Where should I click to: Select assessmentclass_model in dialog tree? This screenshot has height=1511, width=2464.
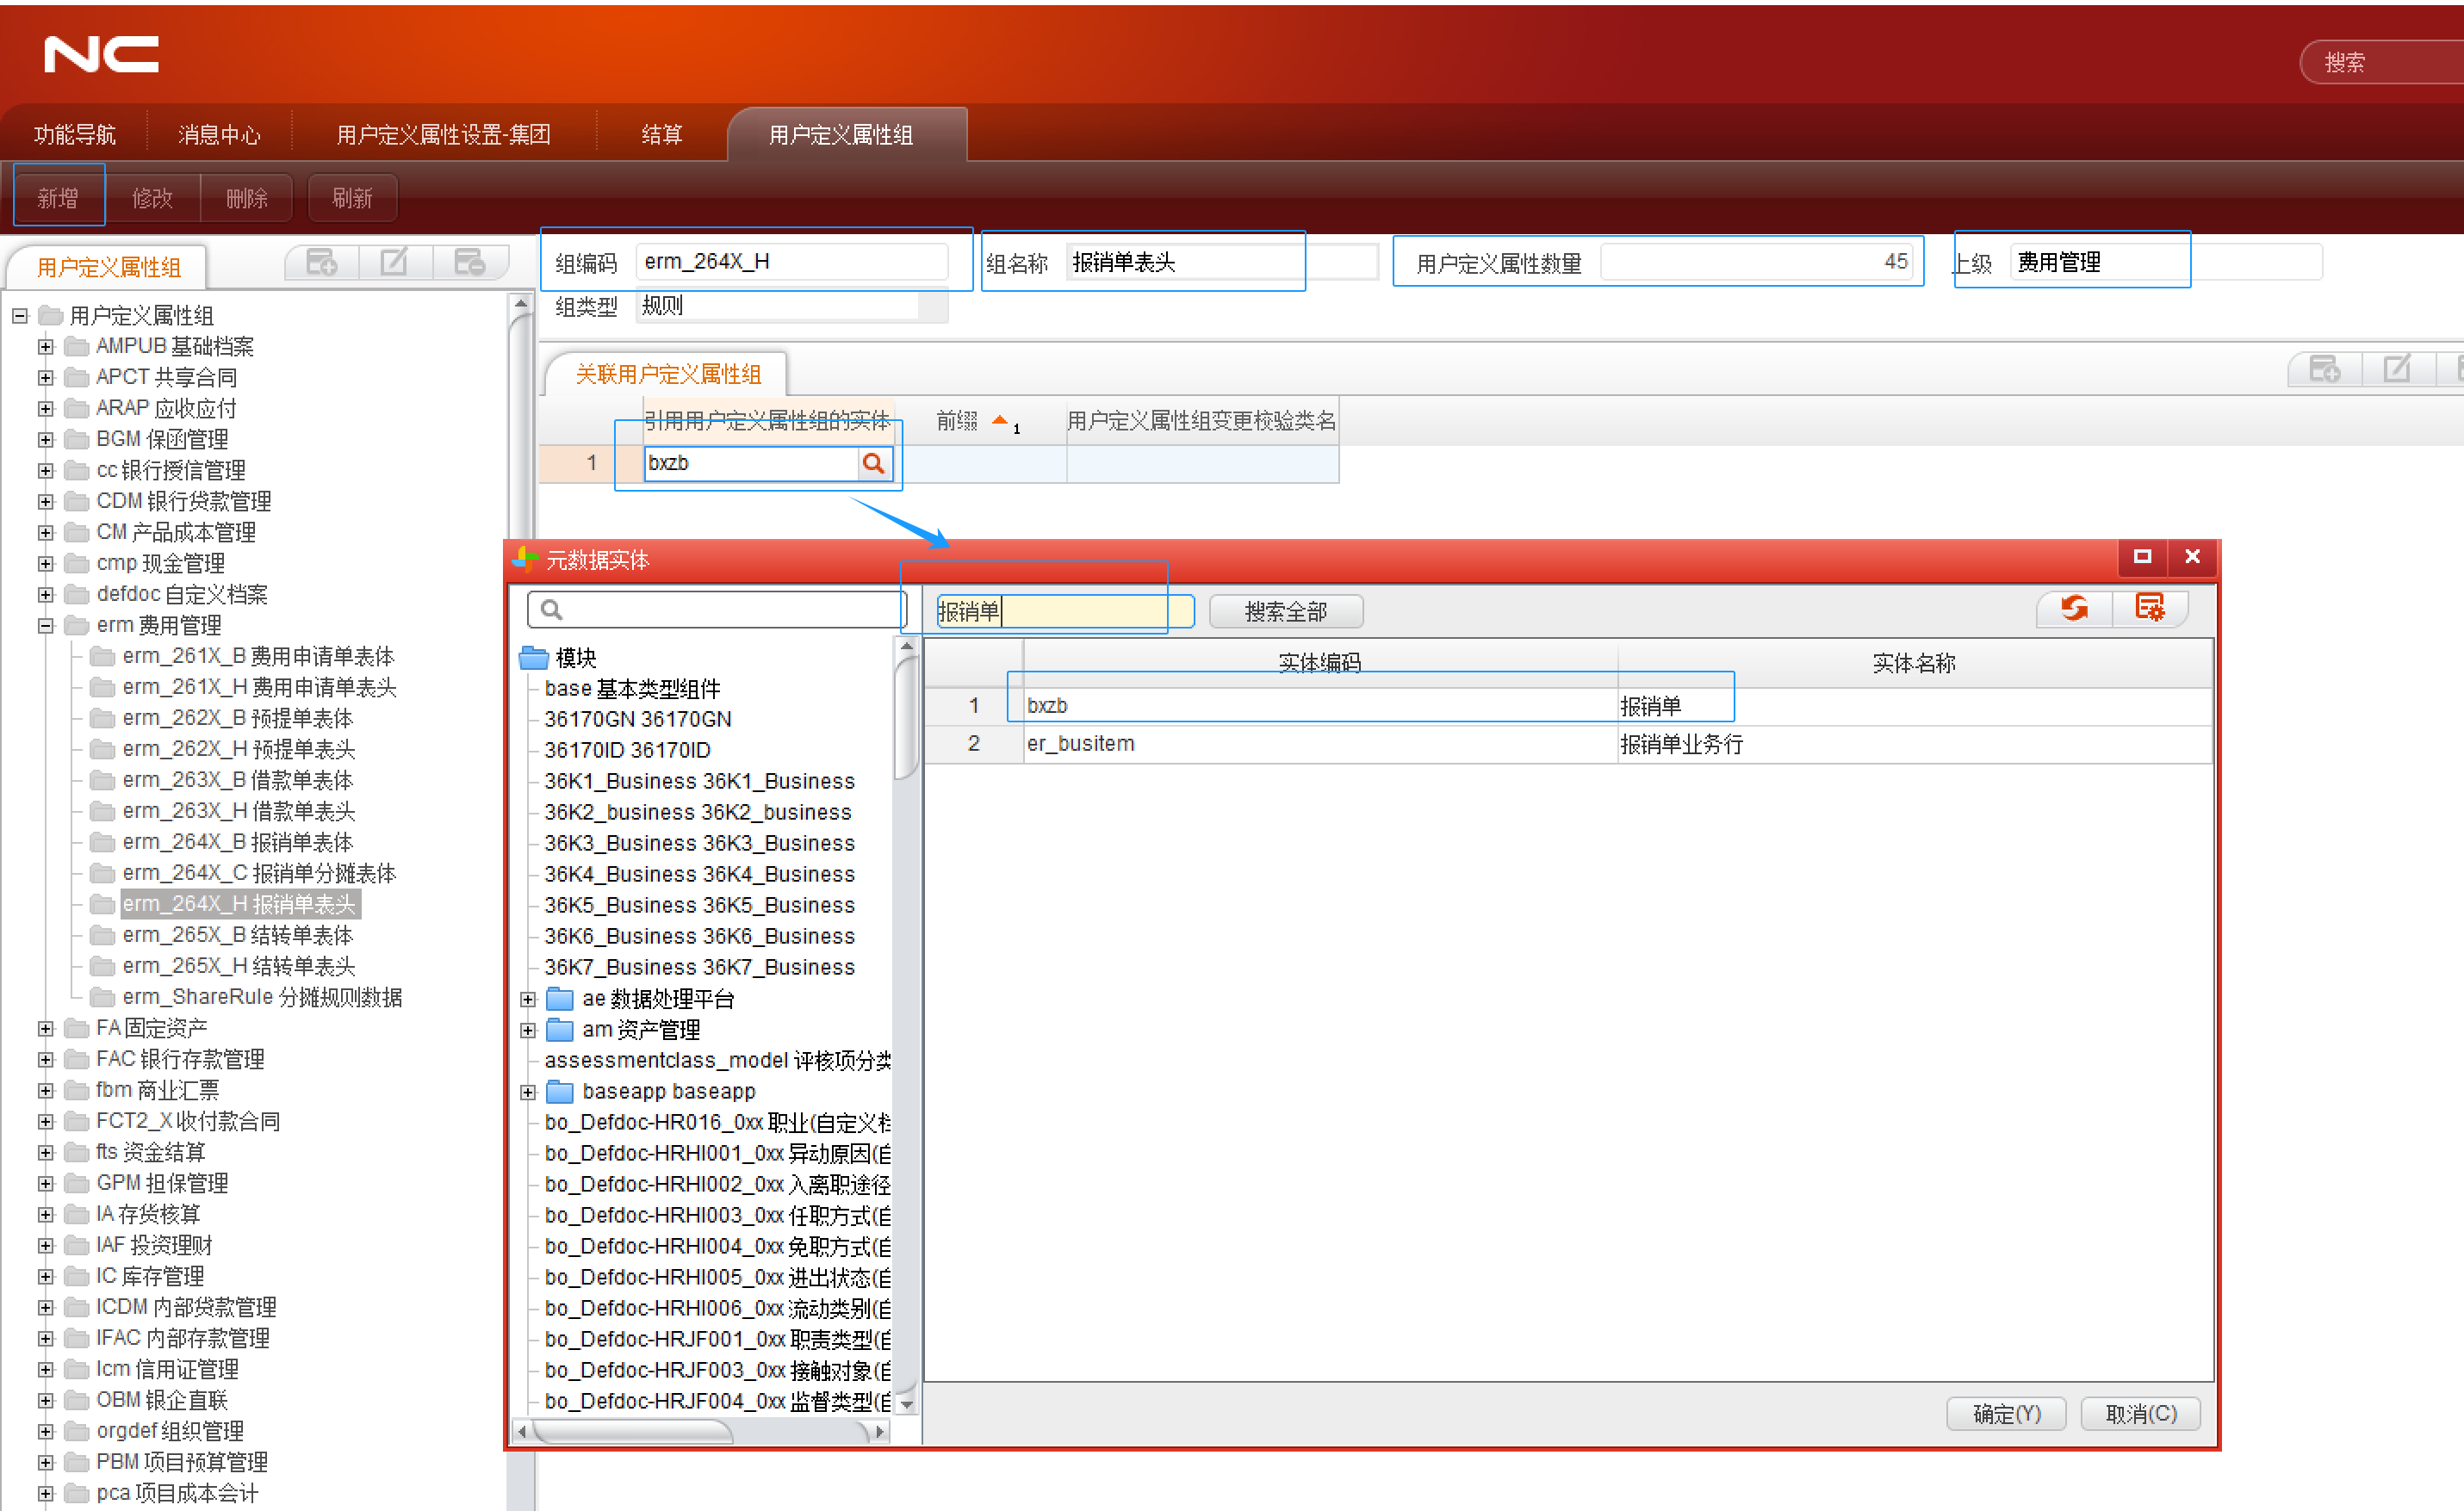[x=718, y=1060]
